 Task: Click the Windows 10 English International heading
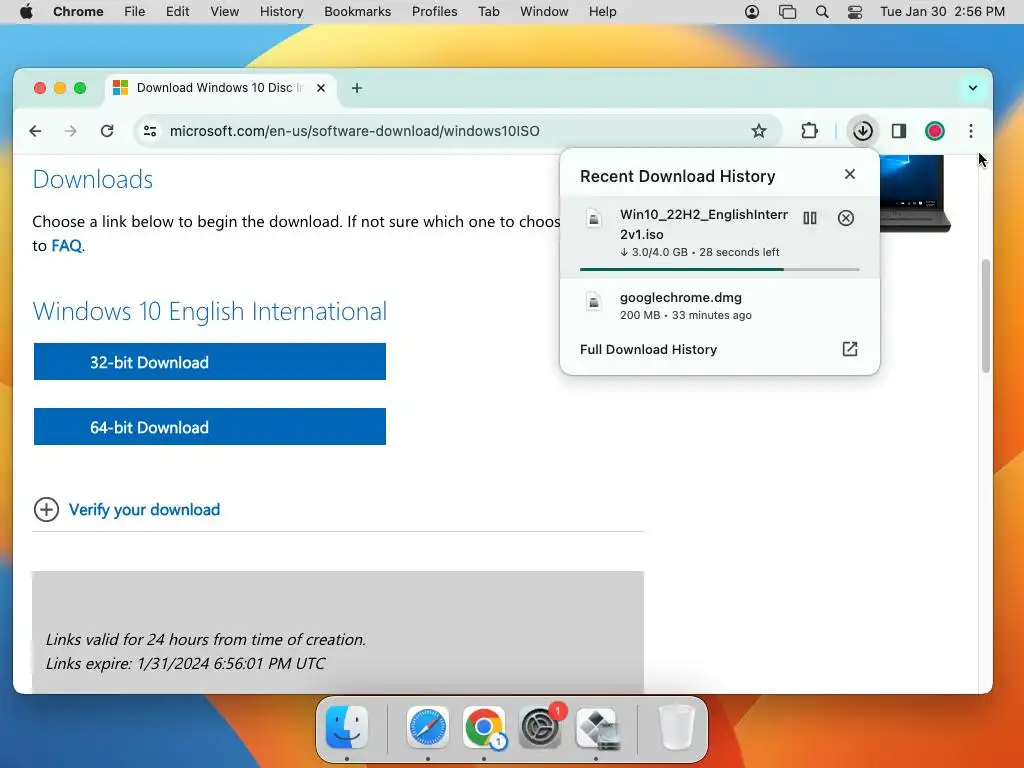pos(210,312)
